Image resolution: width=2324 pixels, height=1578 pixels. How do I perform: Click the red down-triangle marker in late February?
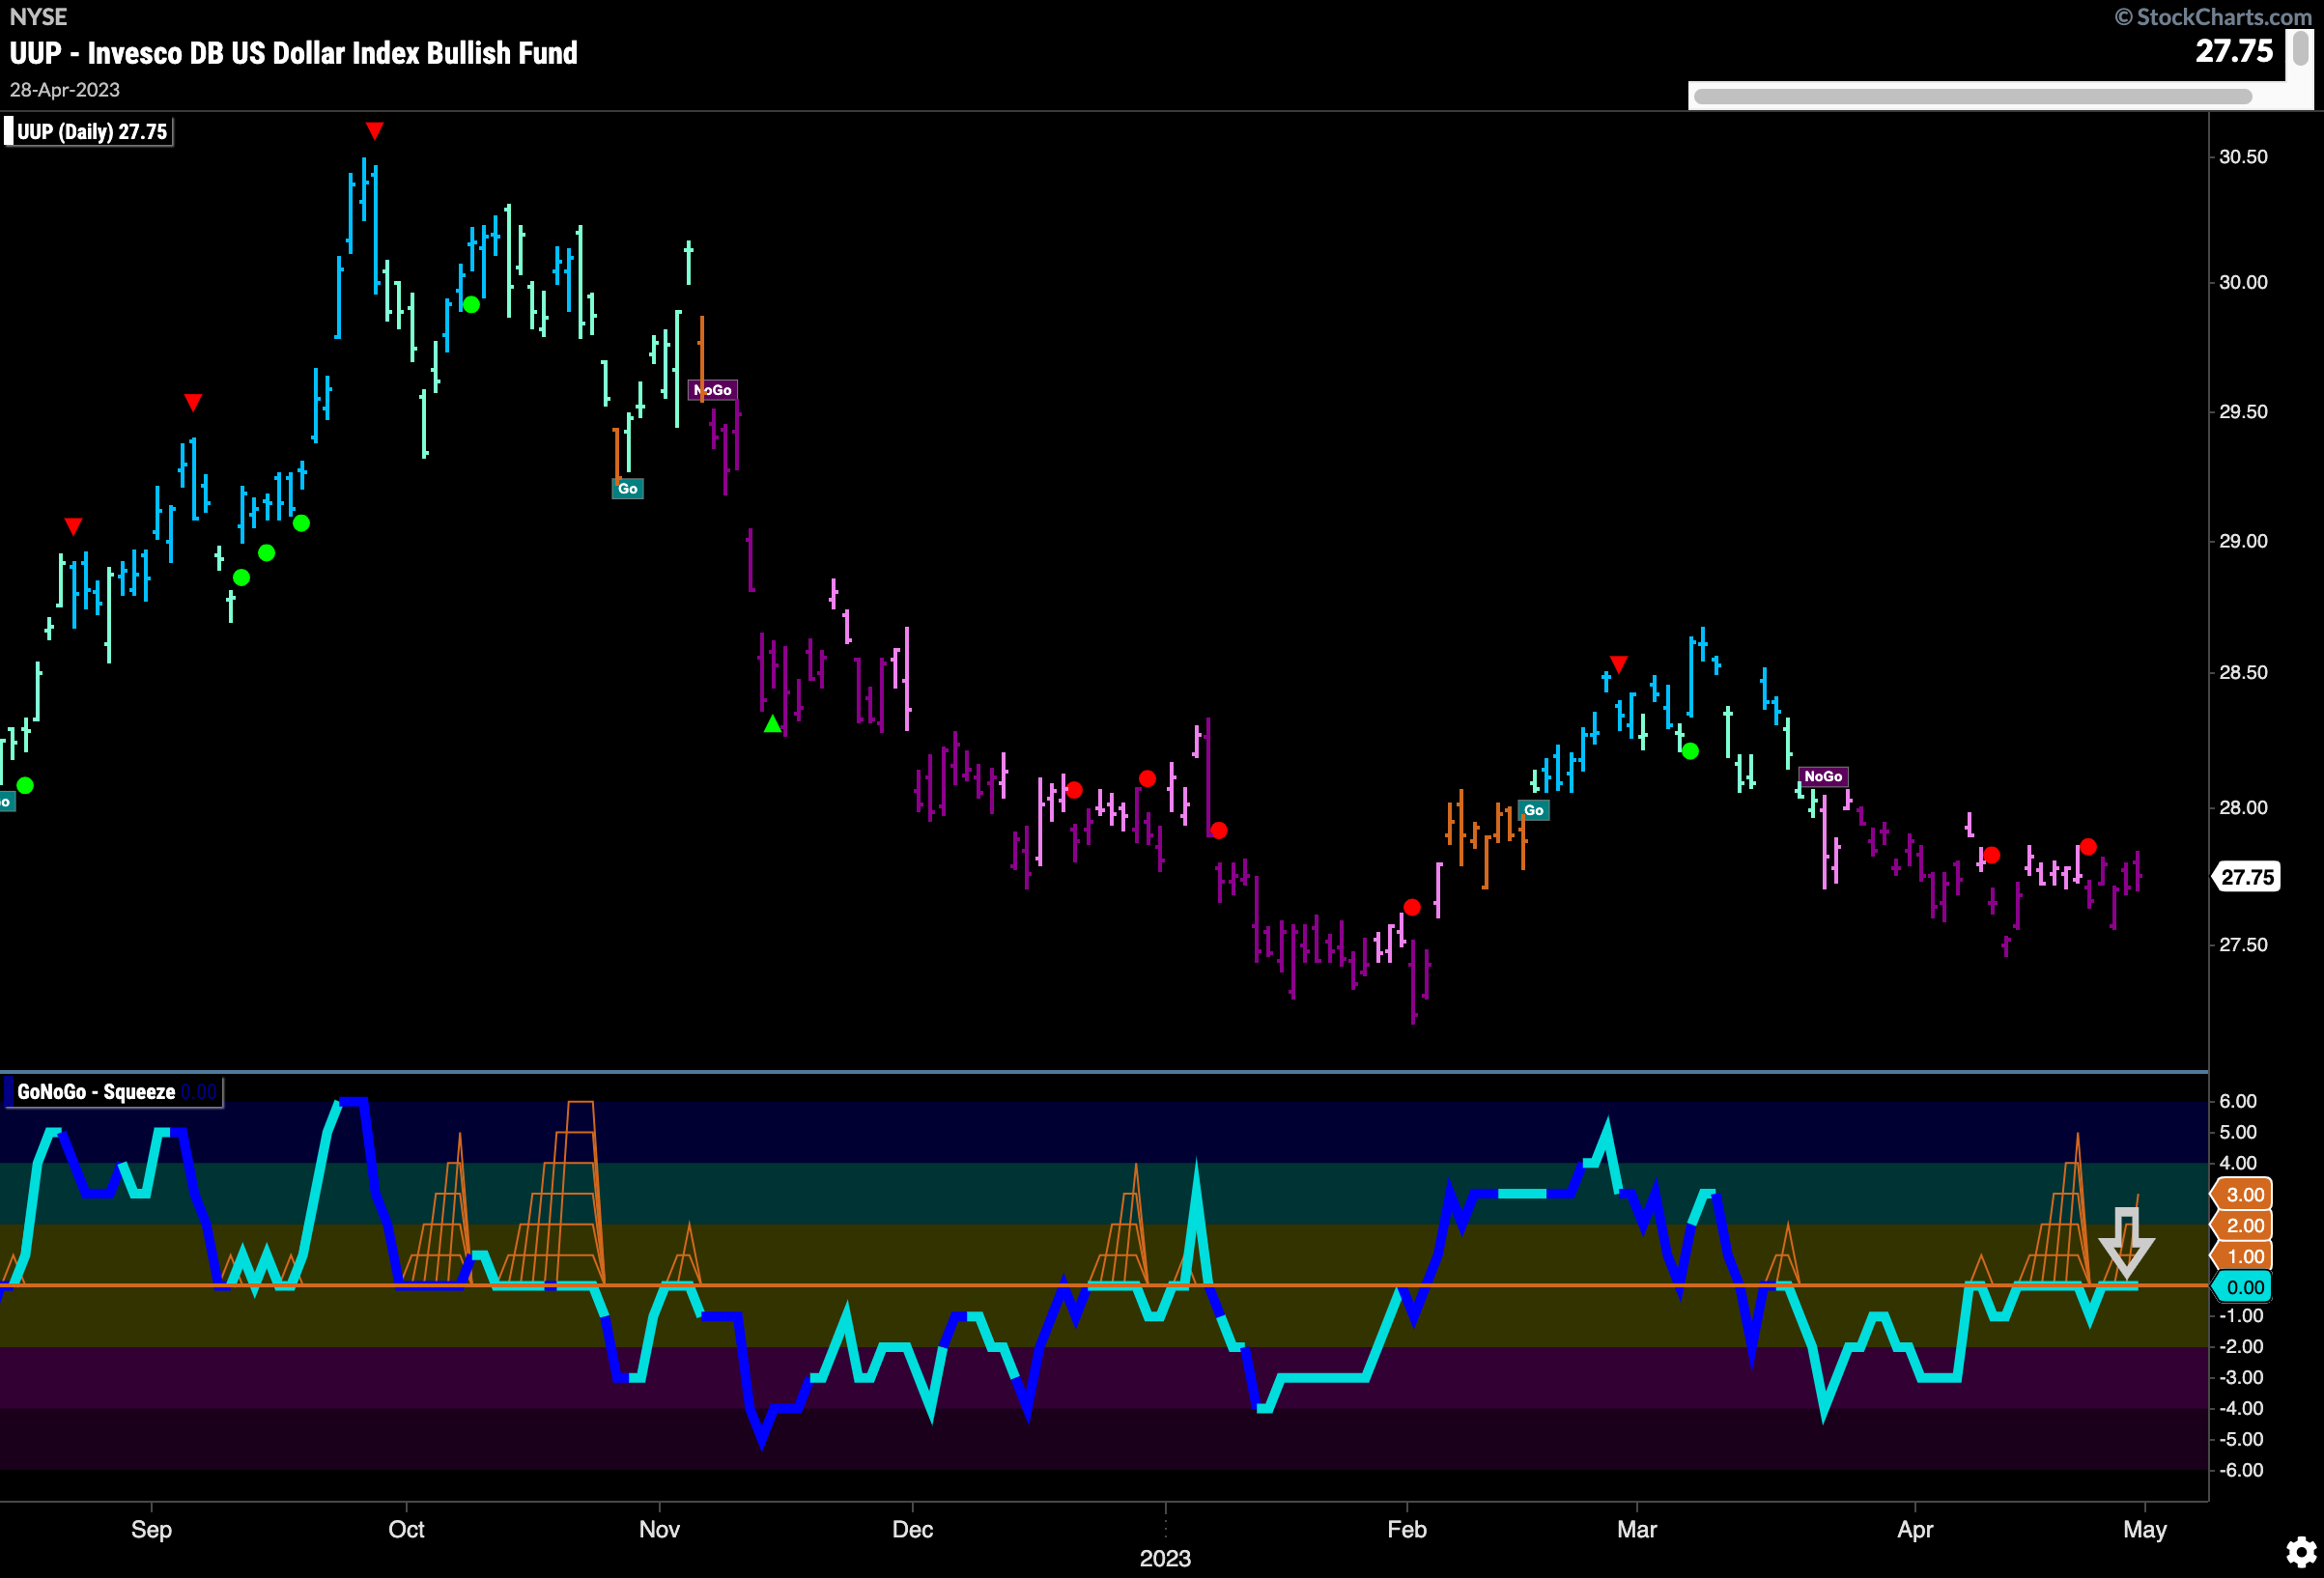tap(1619, 664)
